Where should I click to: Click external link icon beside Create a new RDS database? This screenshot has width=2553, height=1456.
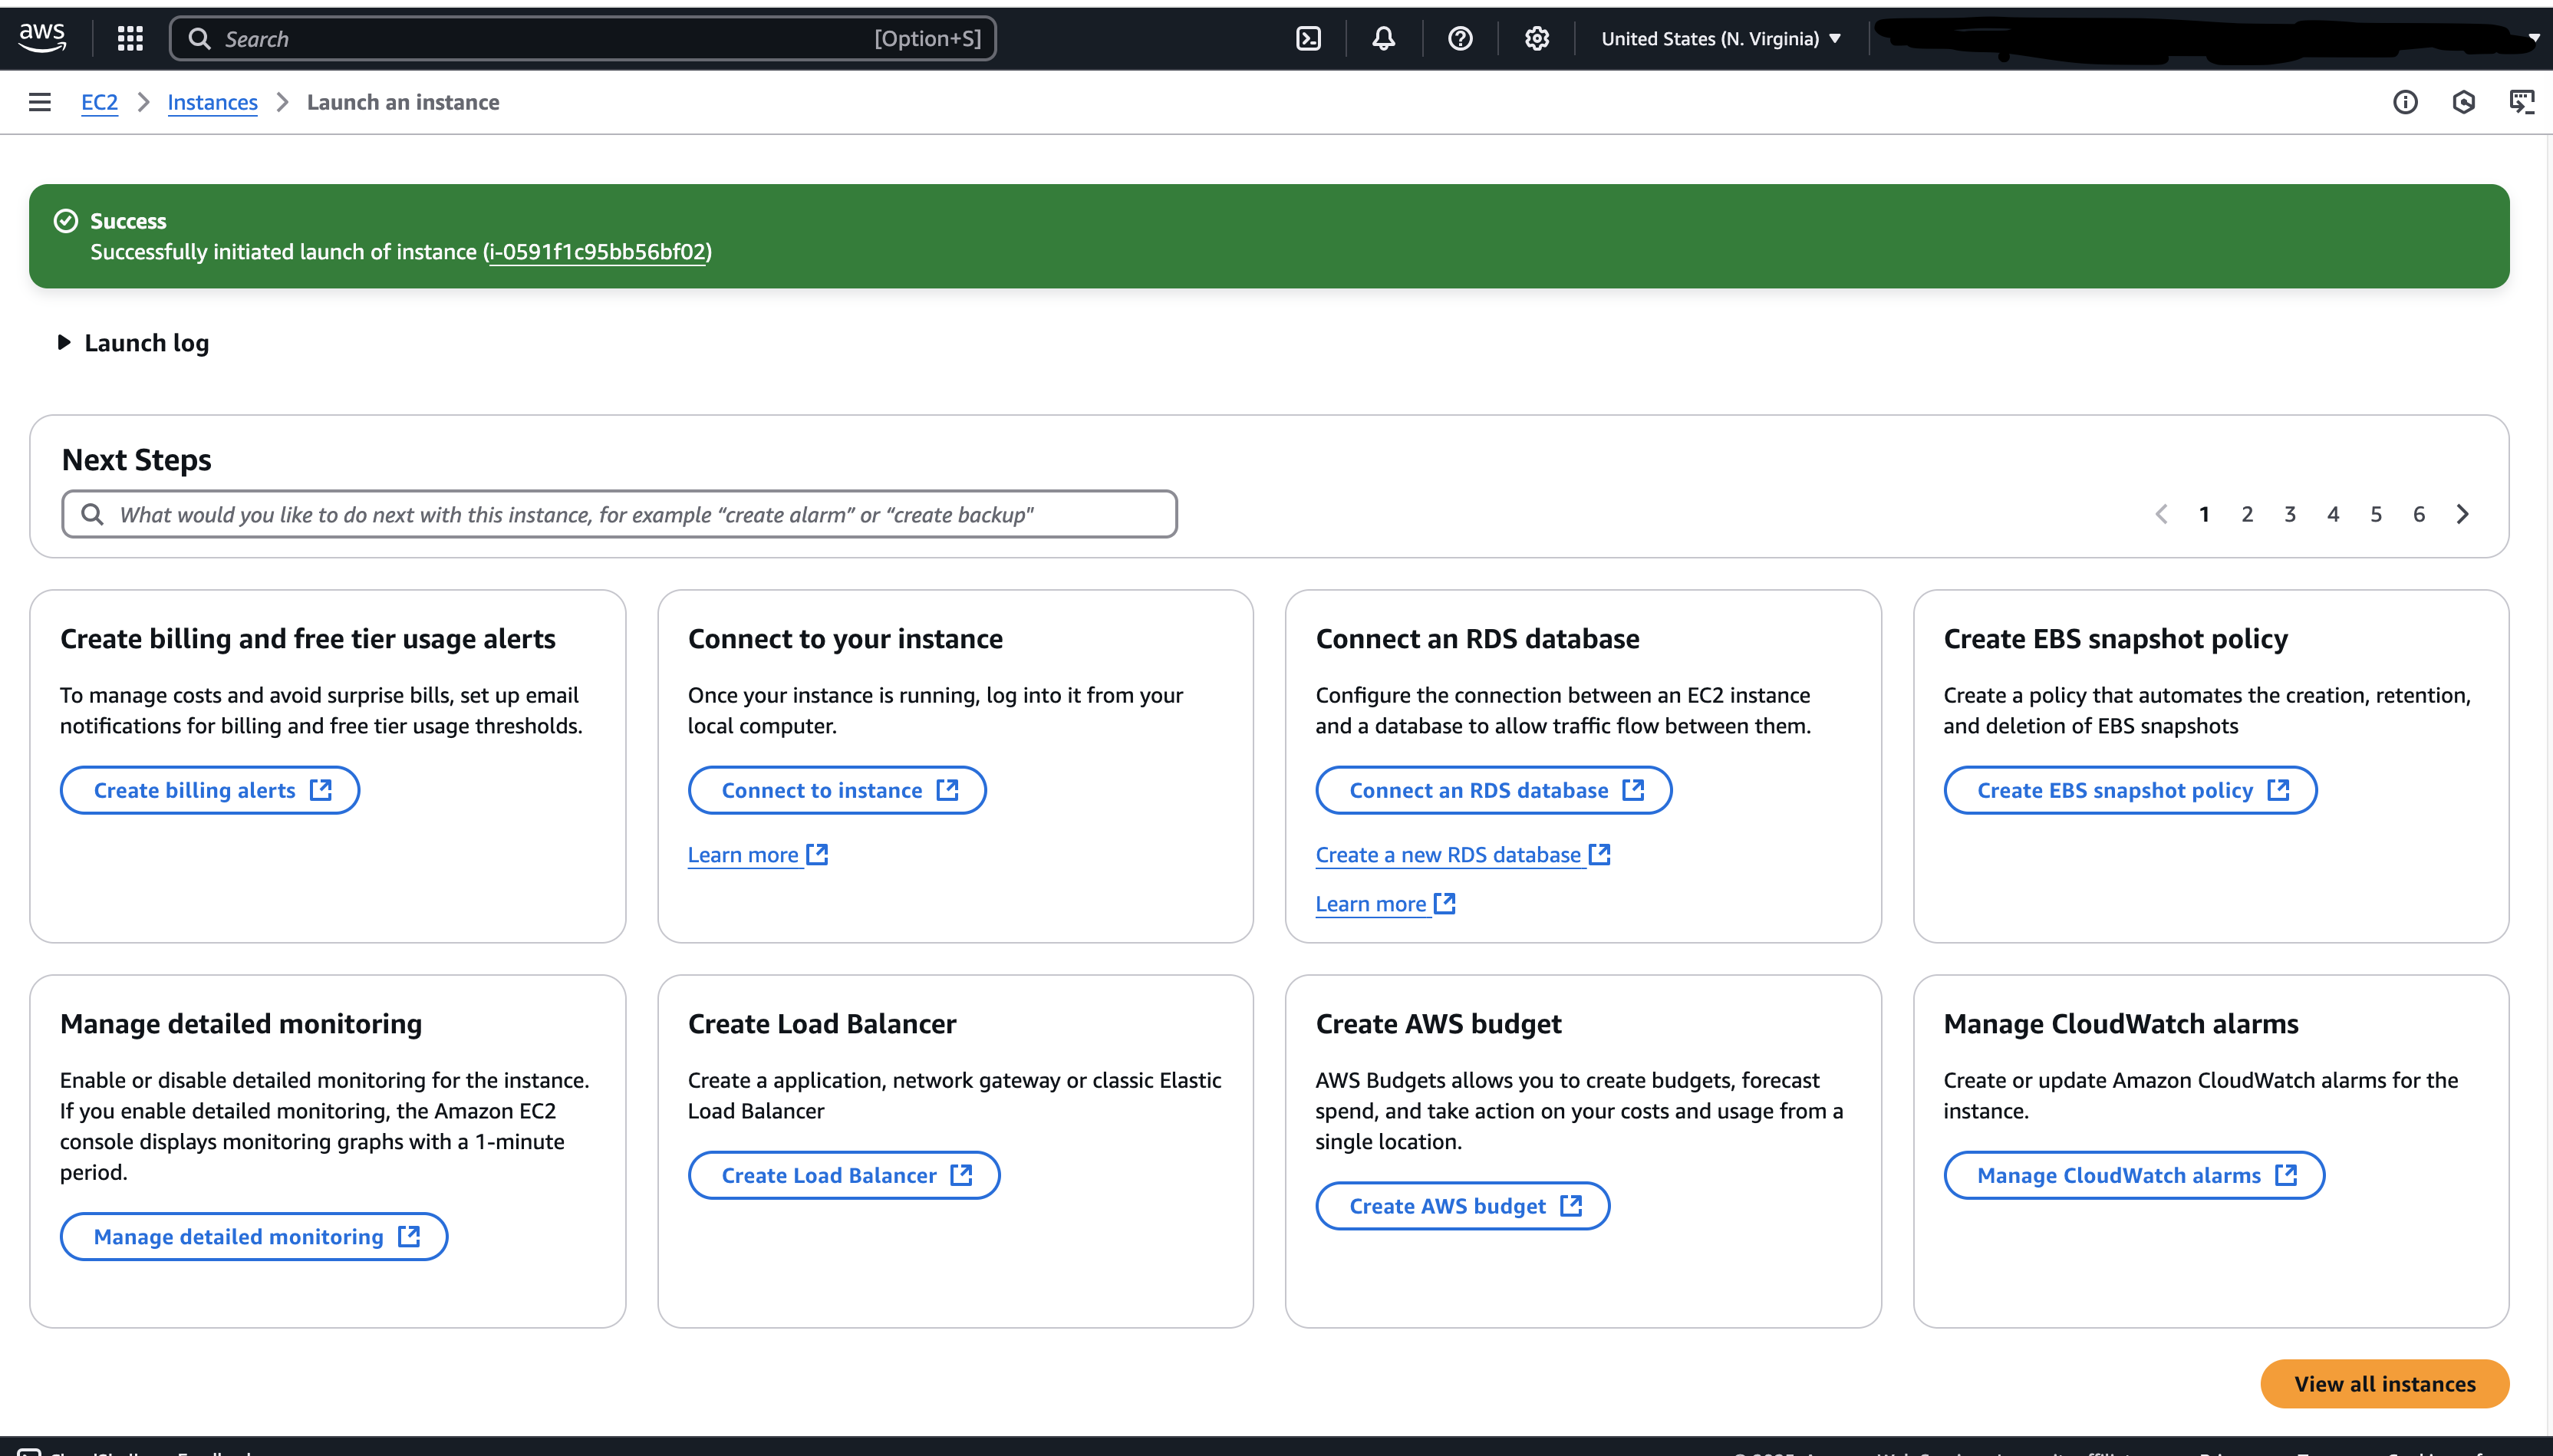(x=1600, y=854)
